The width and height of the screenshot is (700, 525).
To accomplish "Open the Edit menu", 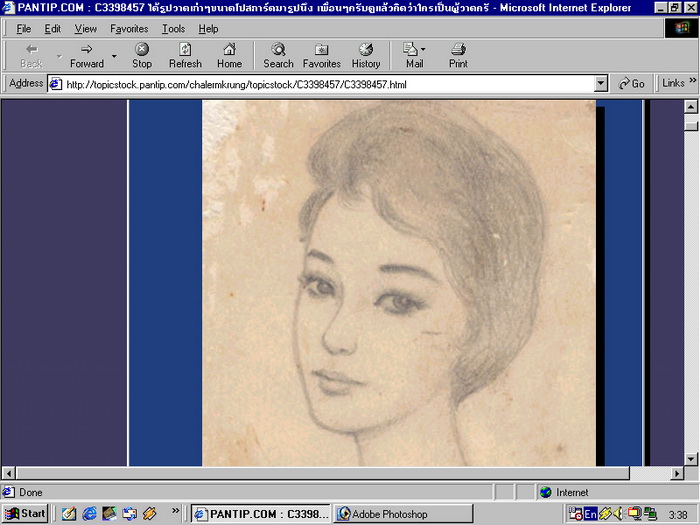I will point(52,29).
